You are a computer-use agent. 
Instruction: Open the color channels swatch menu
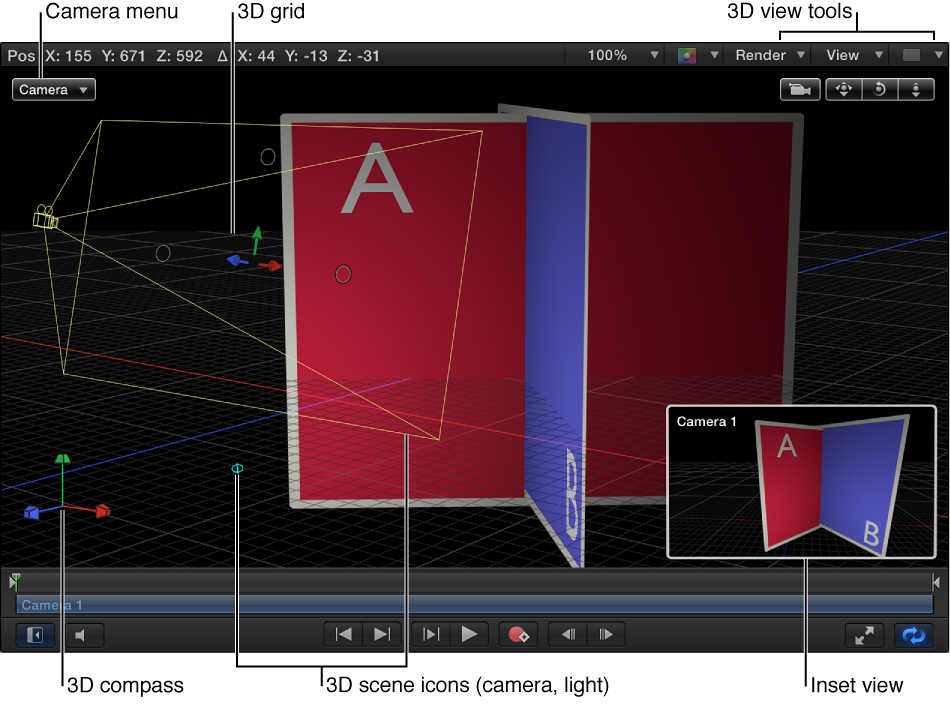click(695, 55)
